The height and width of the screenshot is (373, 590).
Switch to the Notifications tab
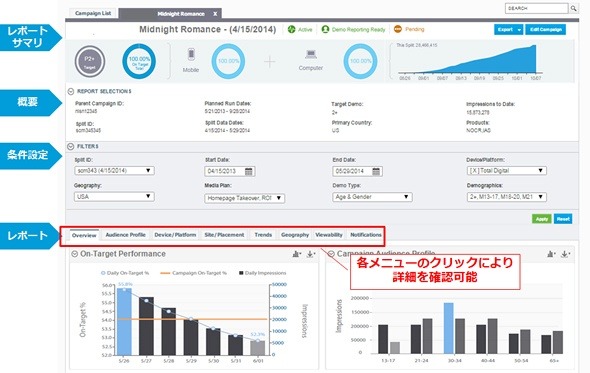366,235
